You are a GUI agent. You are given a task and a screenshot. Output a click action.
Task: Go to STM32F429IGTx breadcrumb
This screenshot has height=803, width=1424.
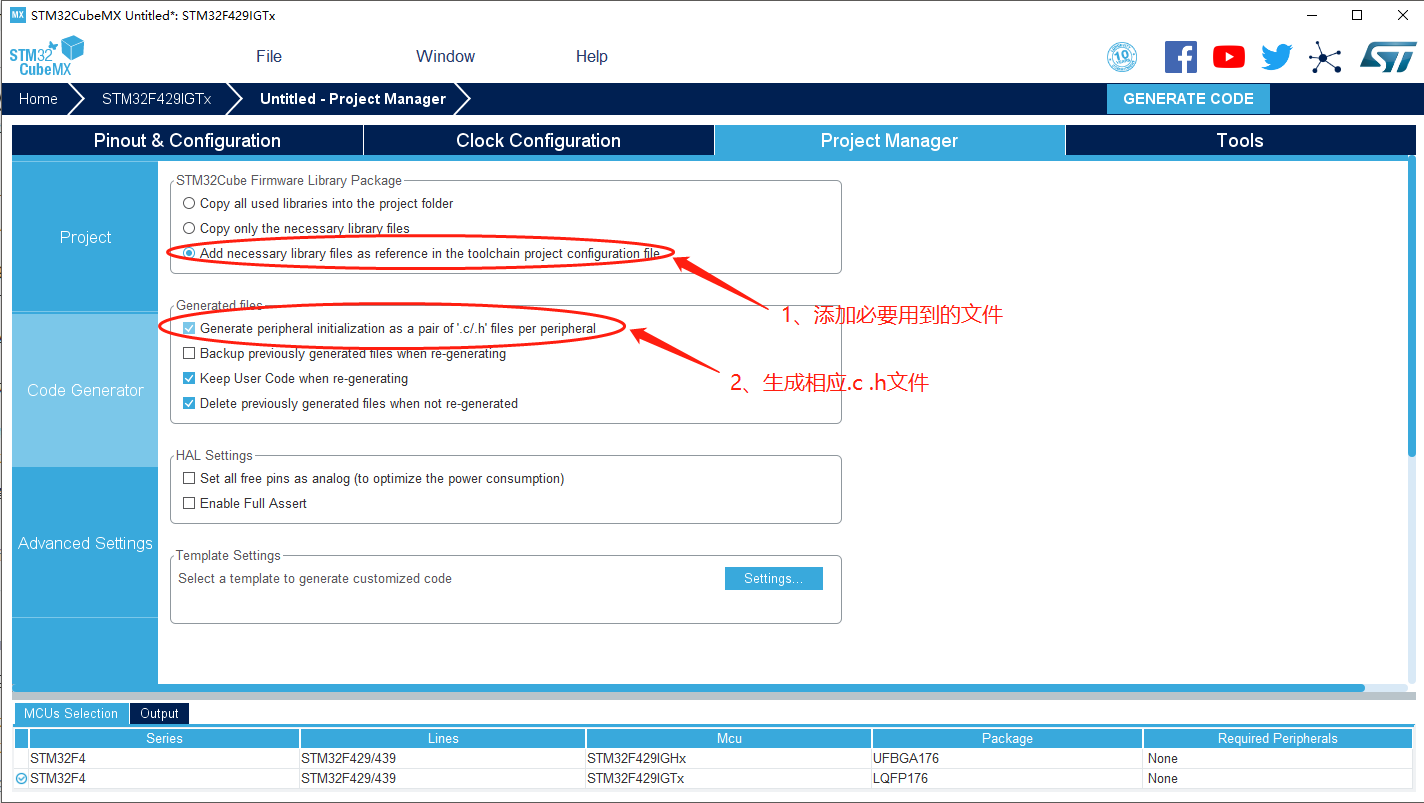coord(156,98)
